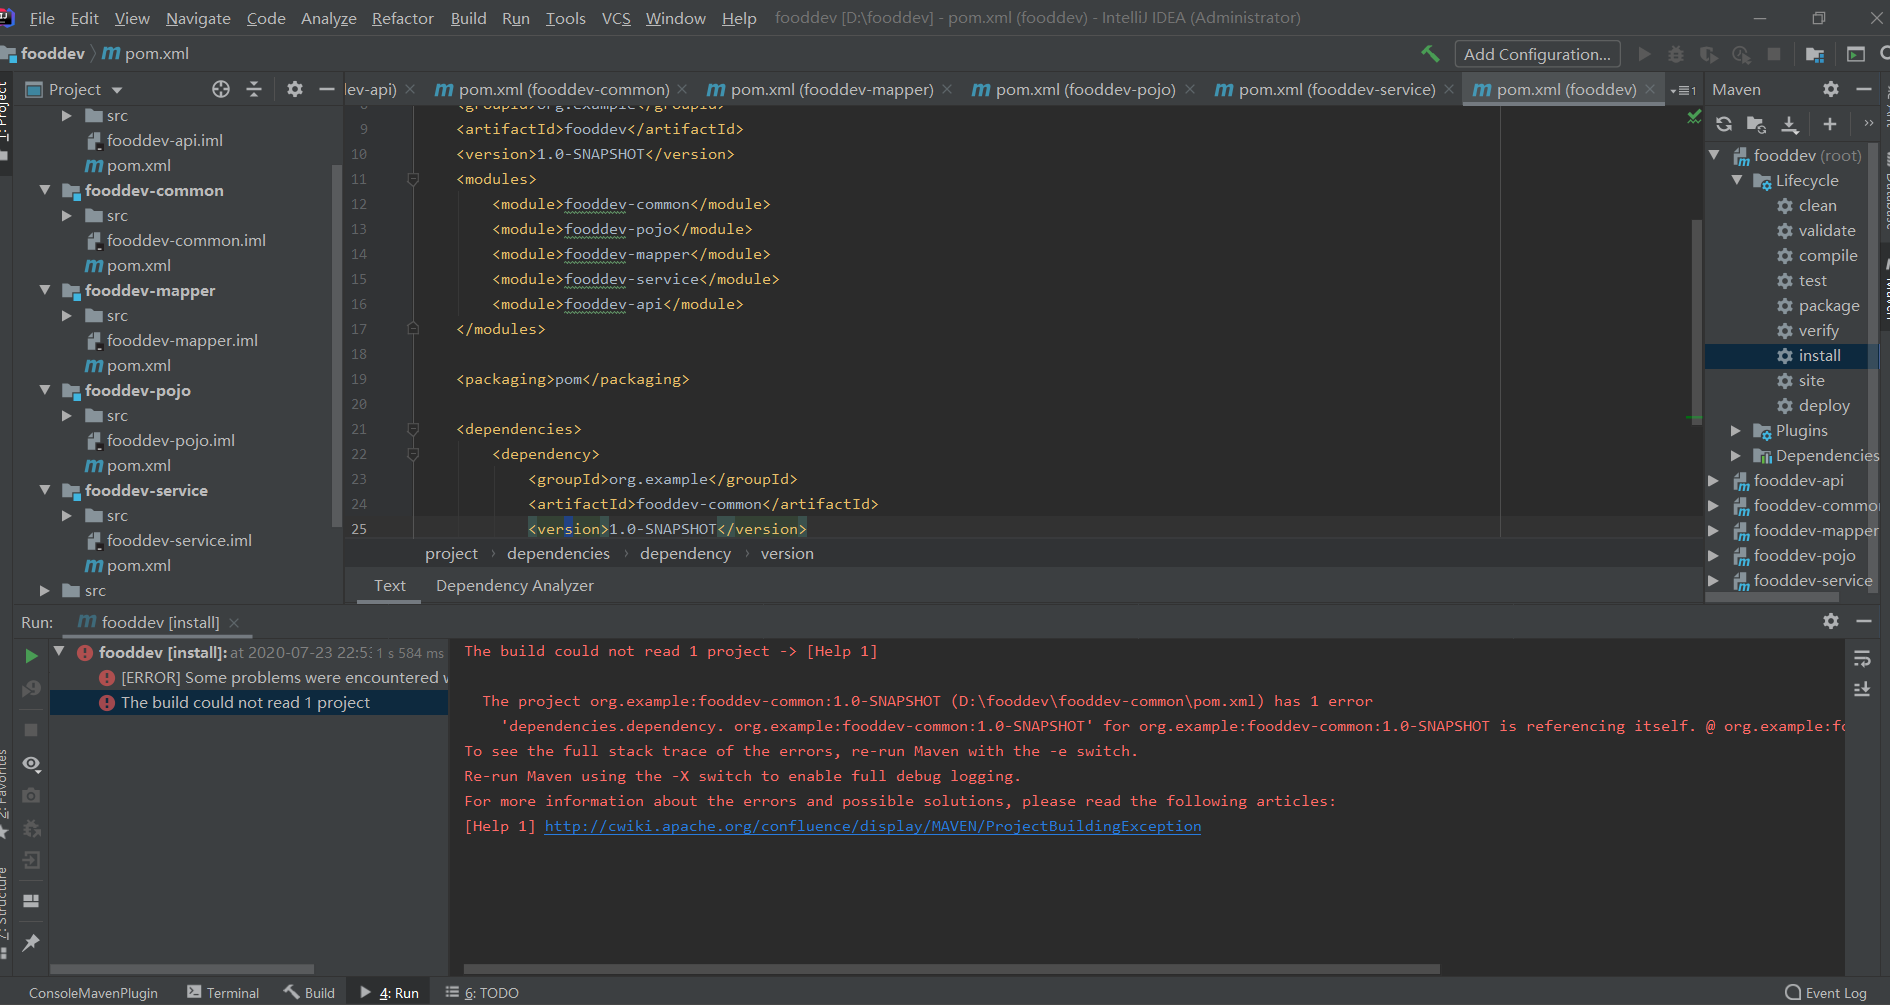Open the ProjectBuildingException help link
Screen dimensions: 1890x1005
(872, 826)
